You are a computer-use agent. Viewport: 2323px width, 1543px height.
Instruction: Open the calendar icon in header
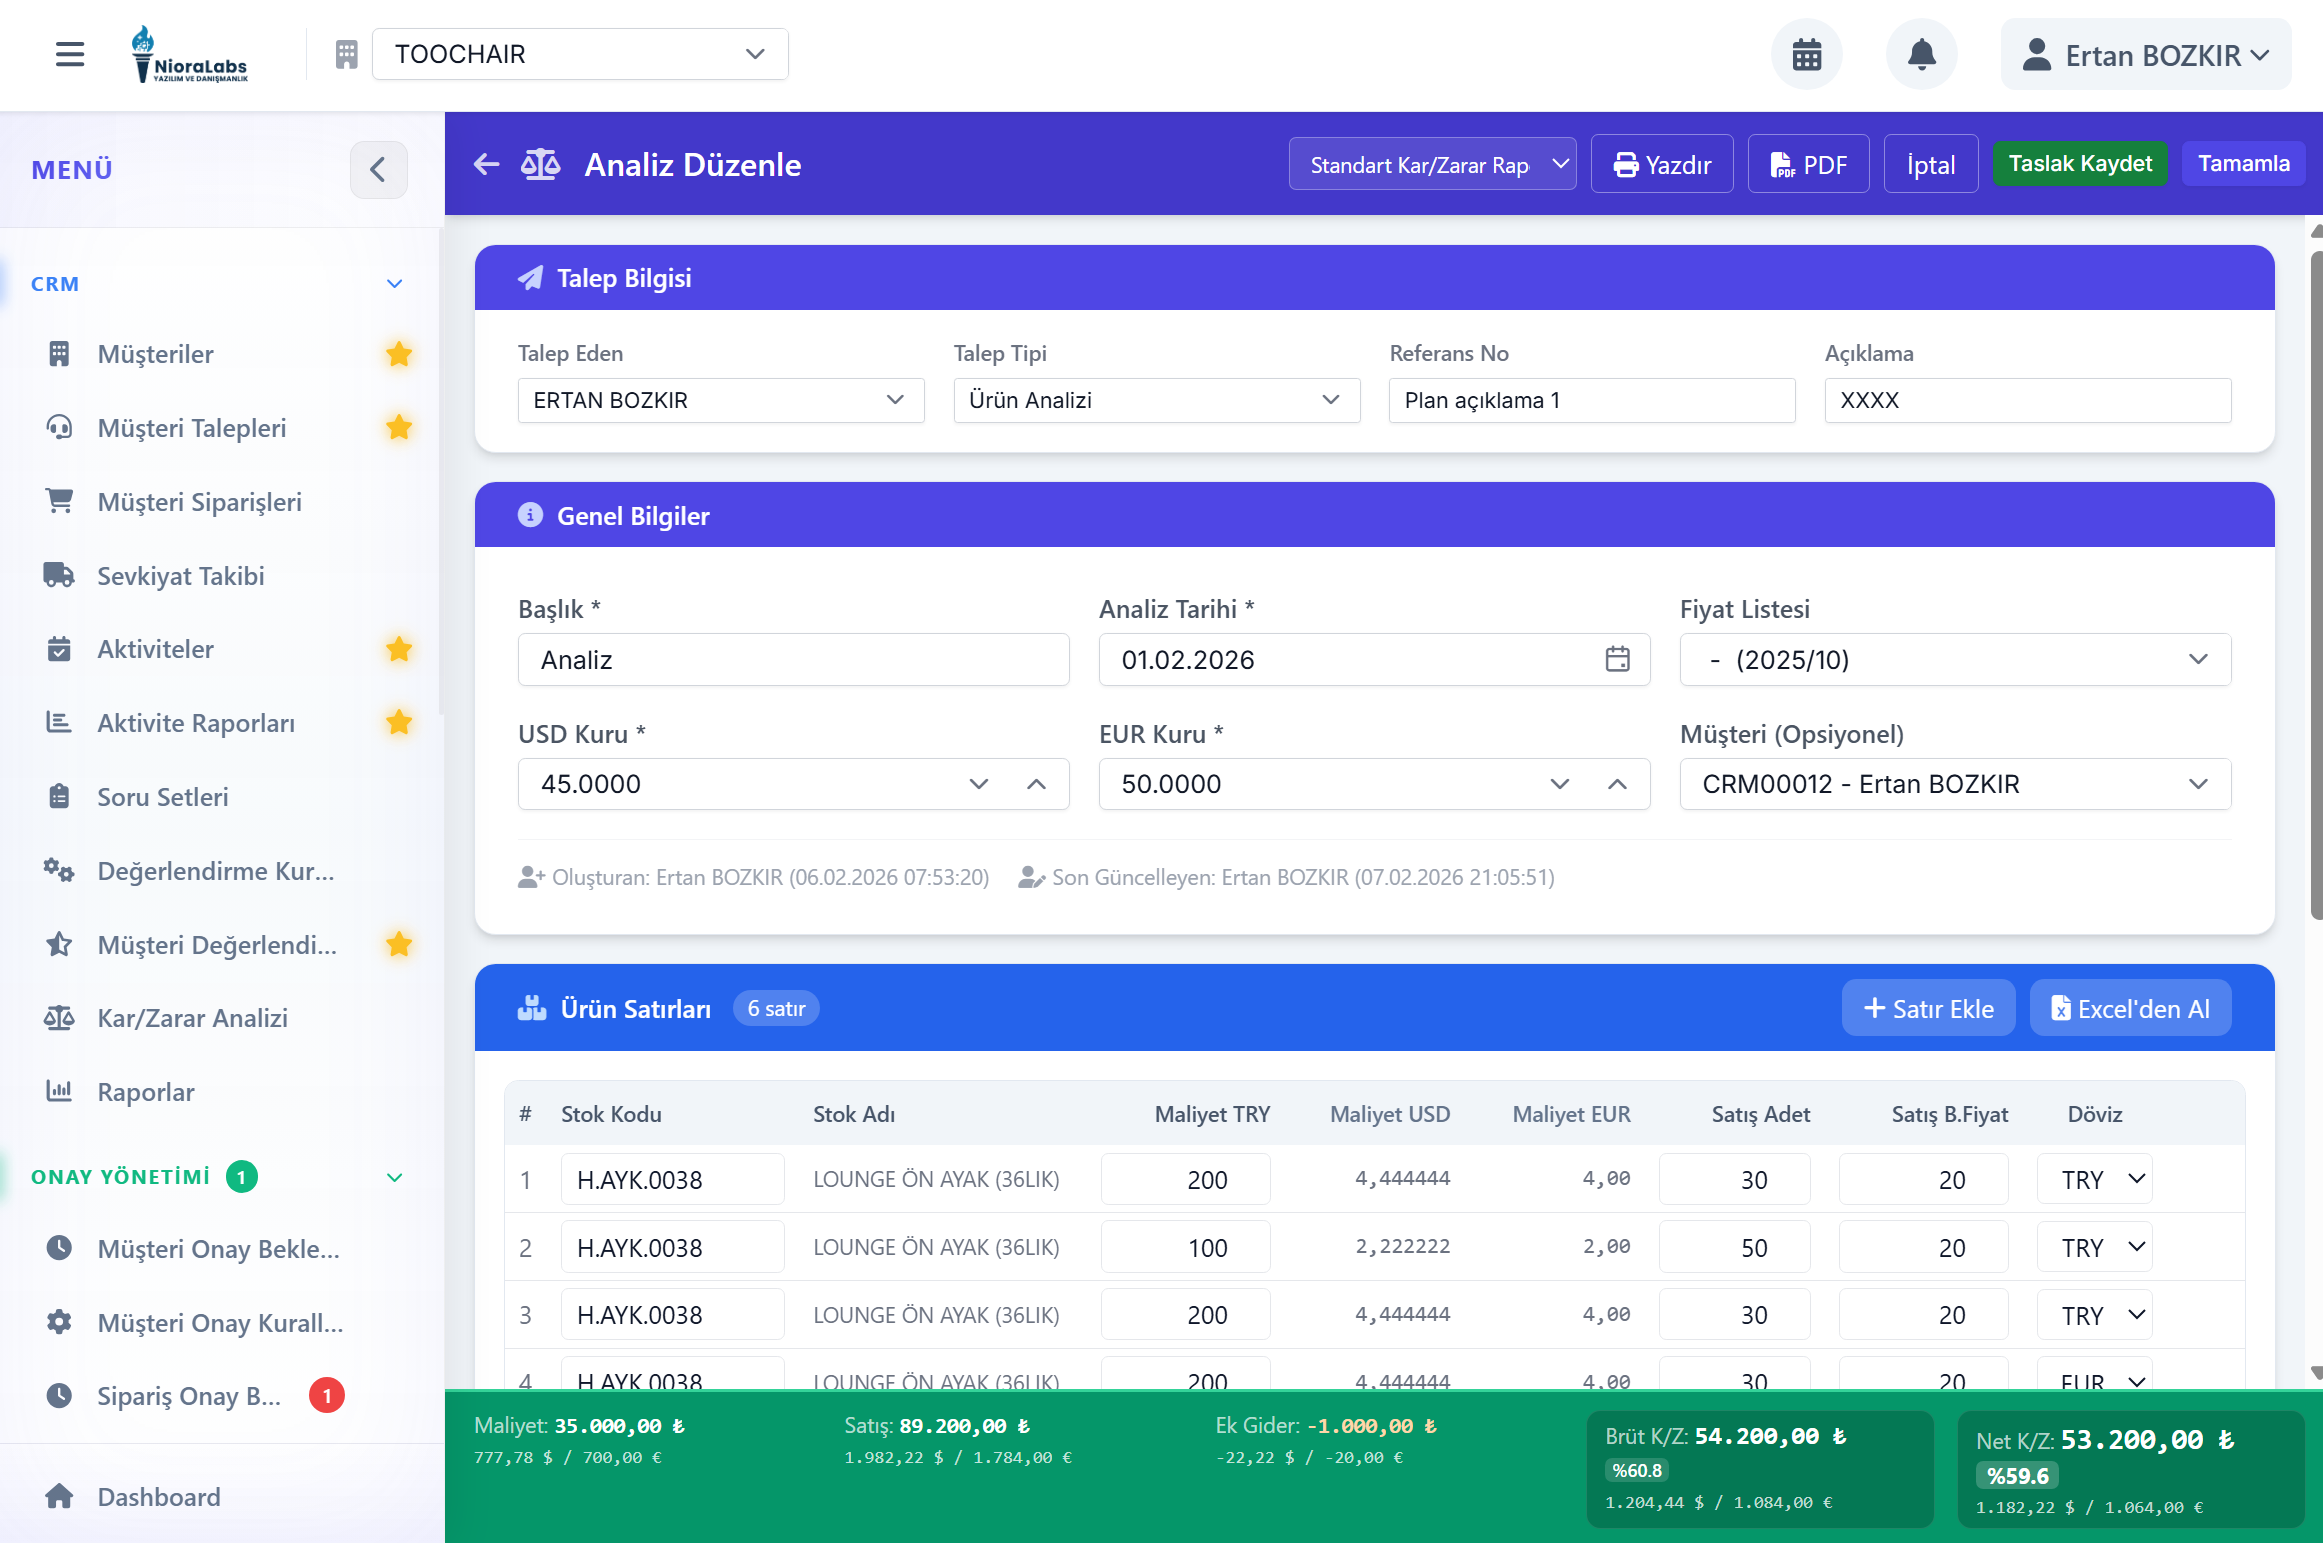click(x=1806, y=54)
